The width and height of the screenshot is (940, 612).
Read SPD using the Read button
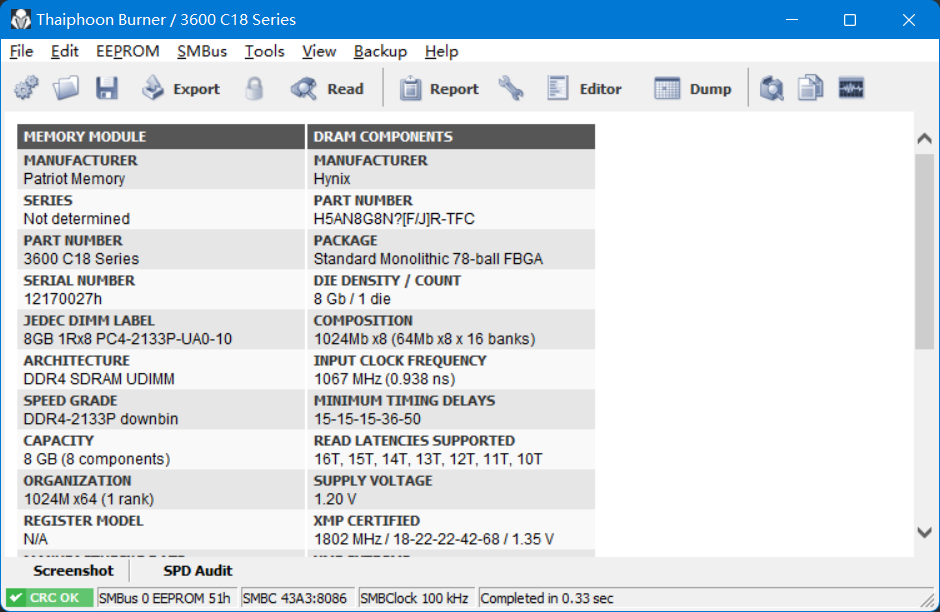click(327, 89)
